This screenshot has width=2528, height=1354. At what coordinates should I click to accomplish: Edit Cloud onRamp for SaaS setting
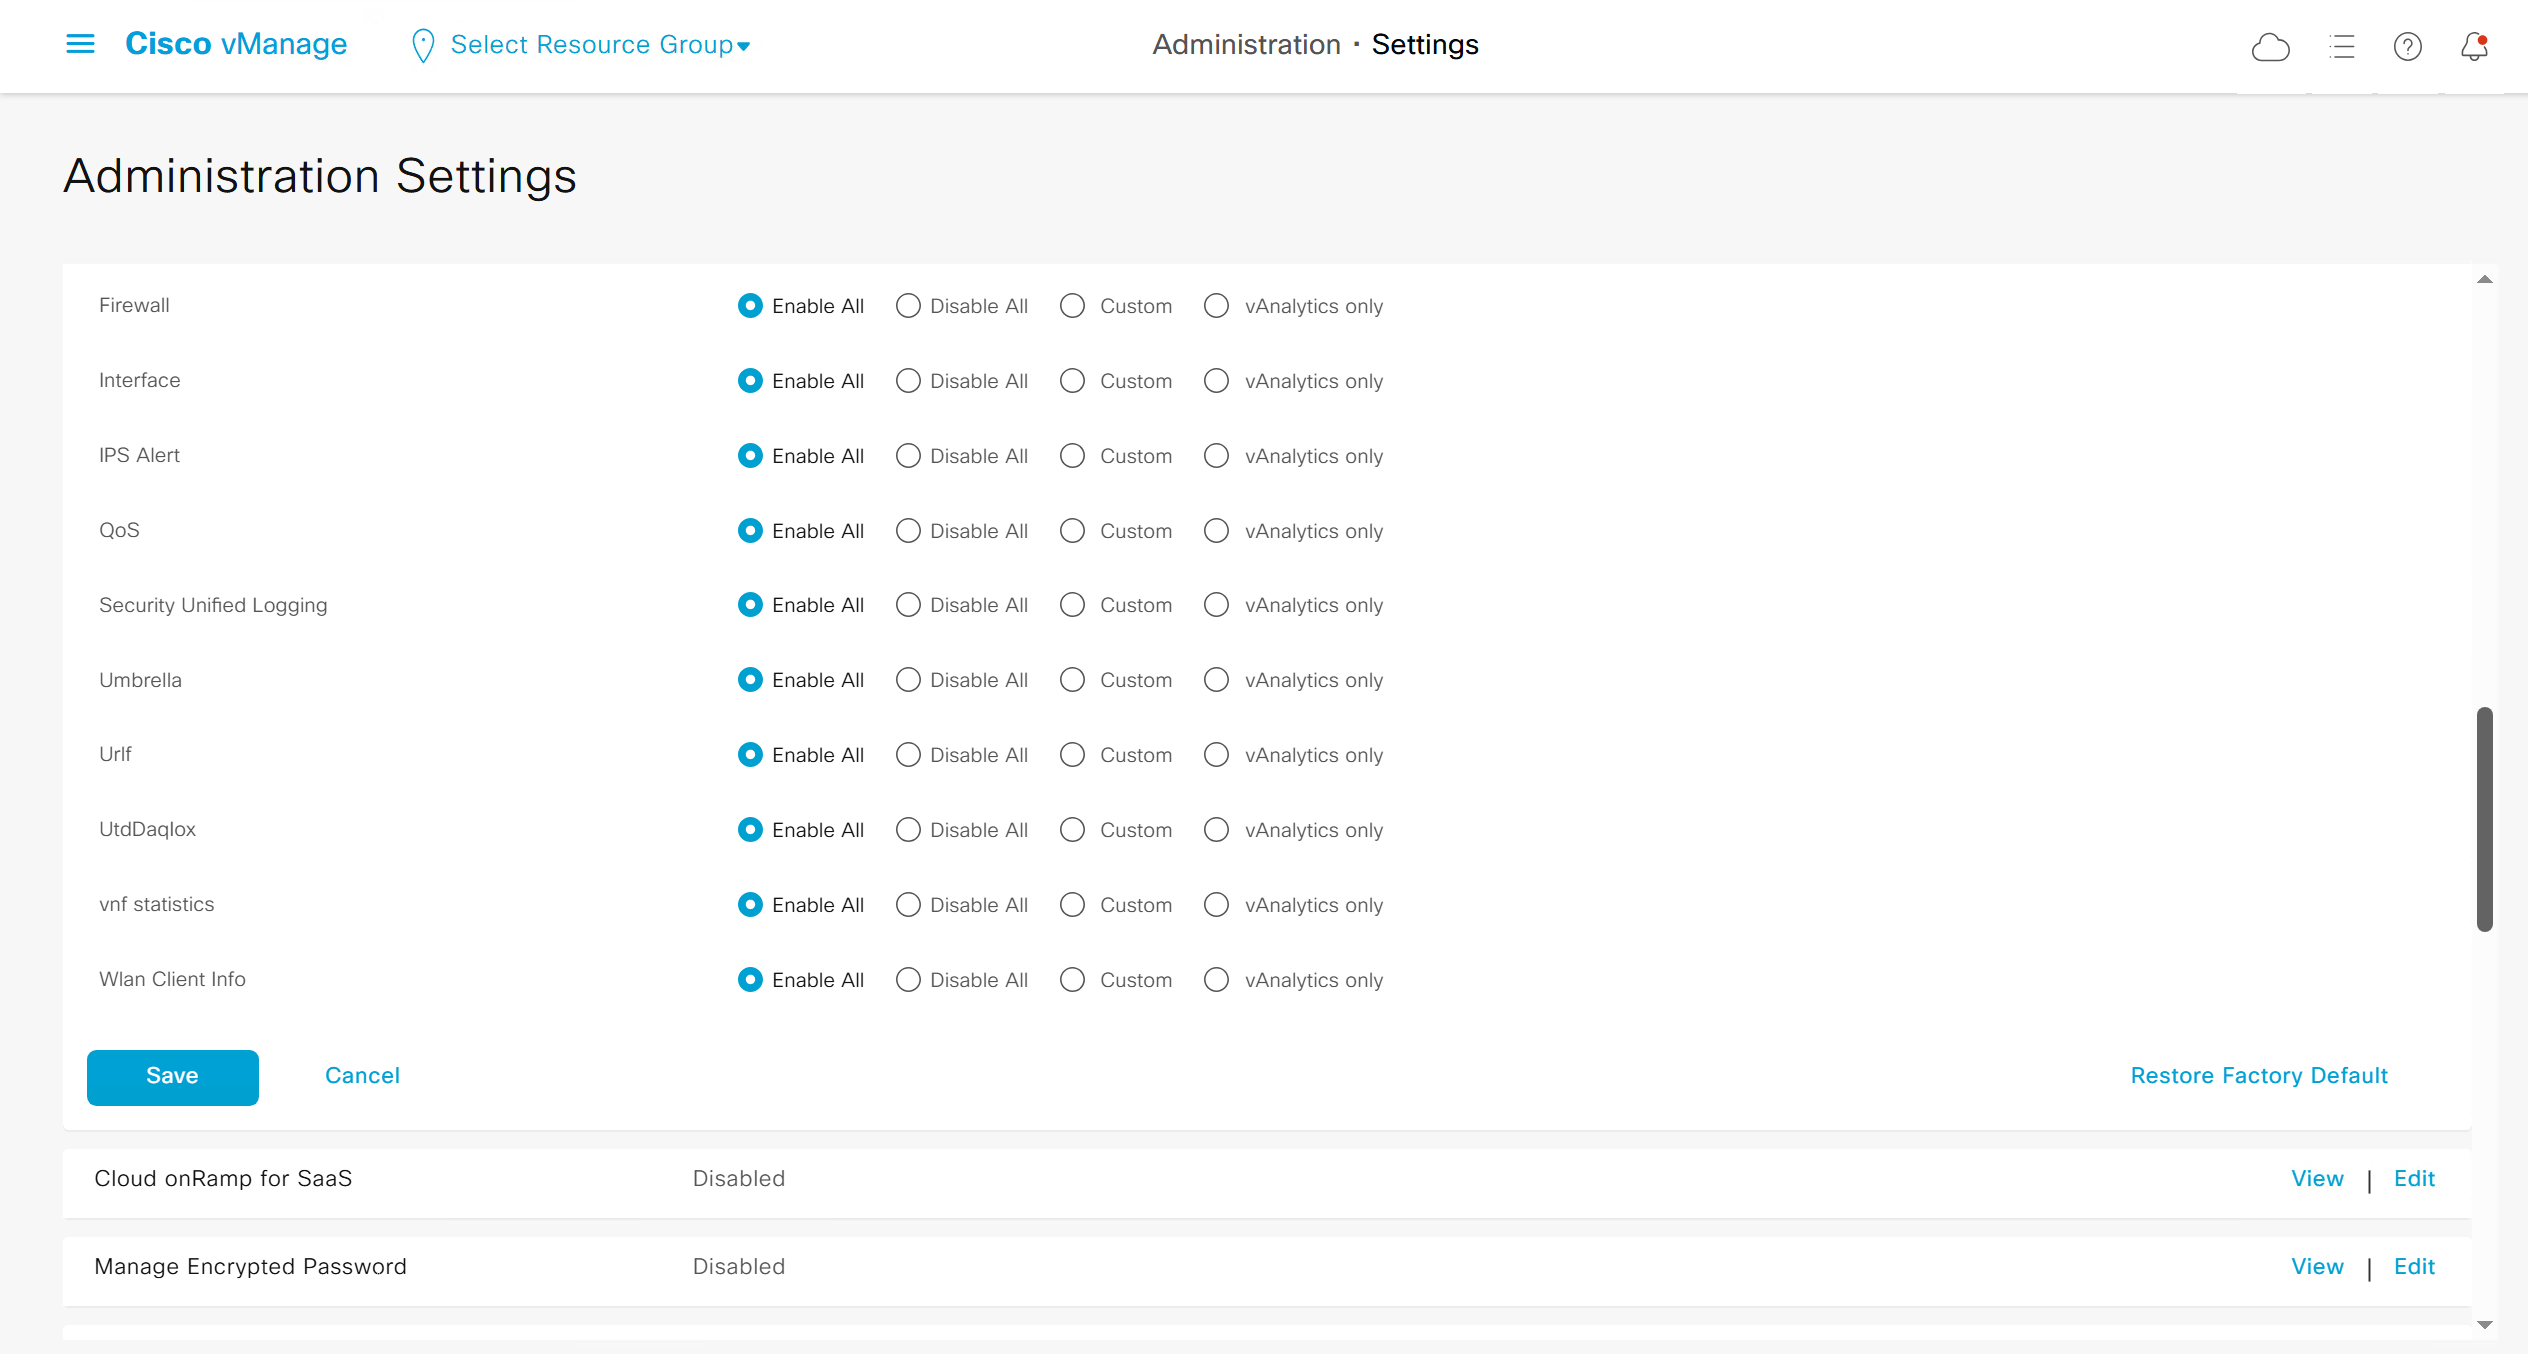pos(2414,1179)
